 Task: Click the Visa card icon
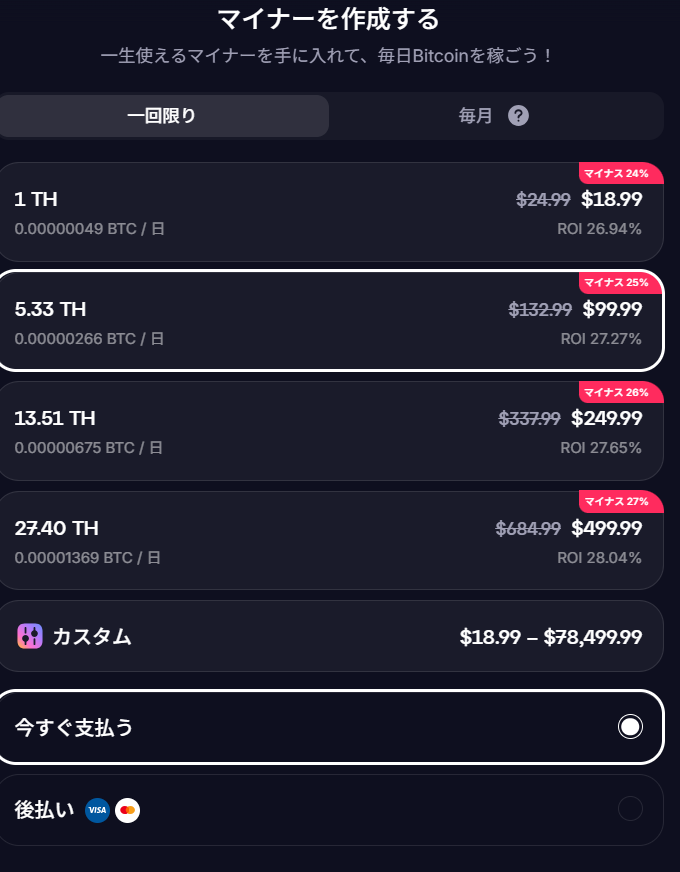[97, 810]
